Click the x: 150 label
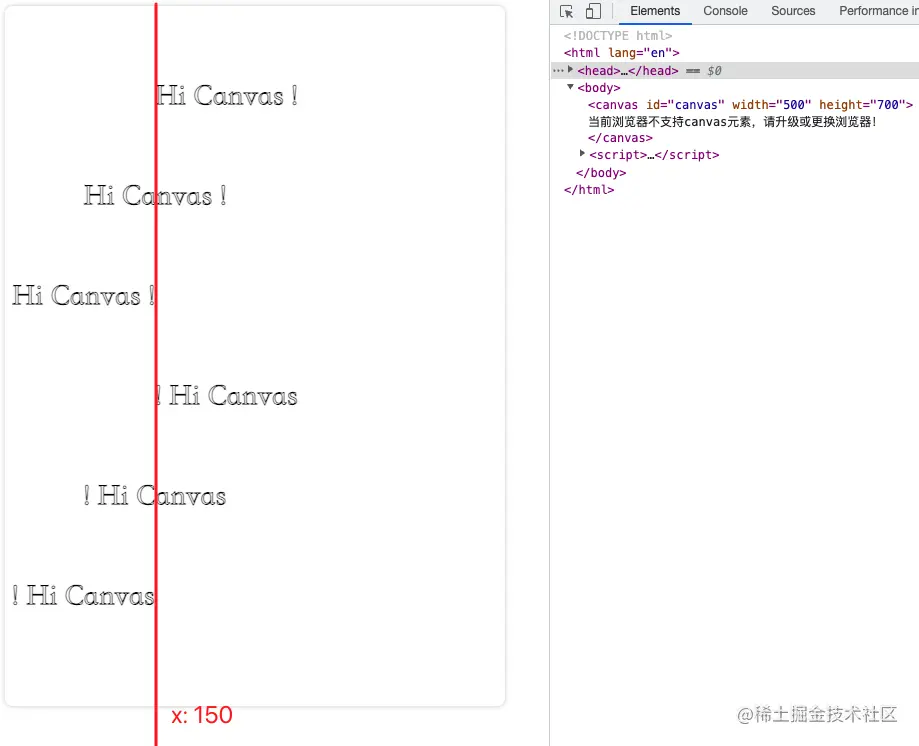 click(x=201, y=715)
